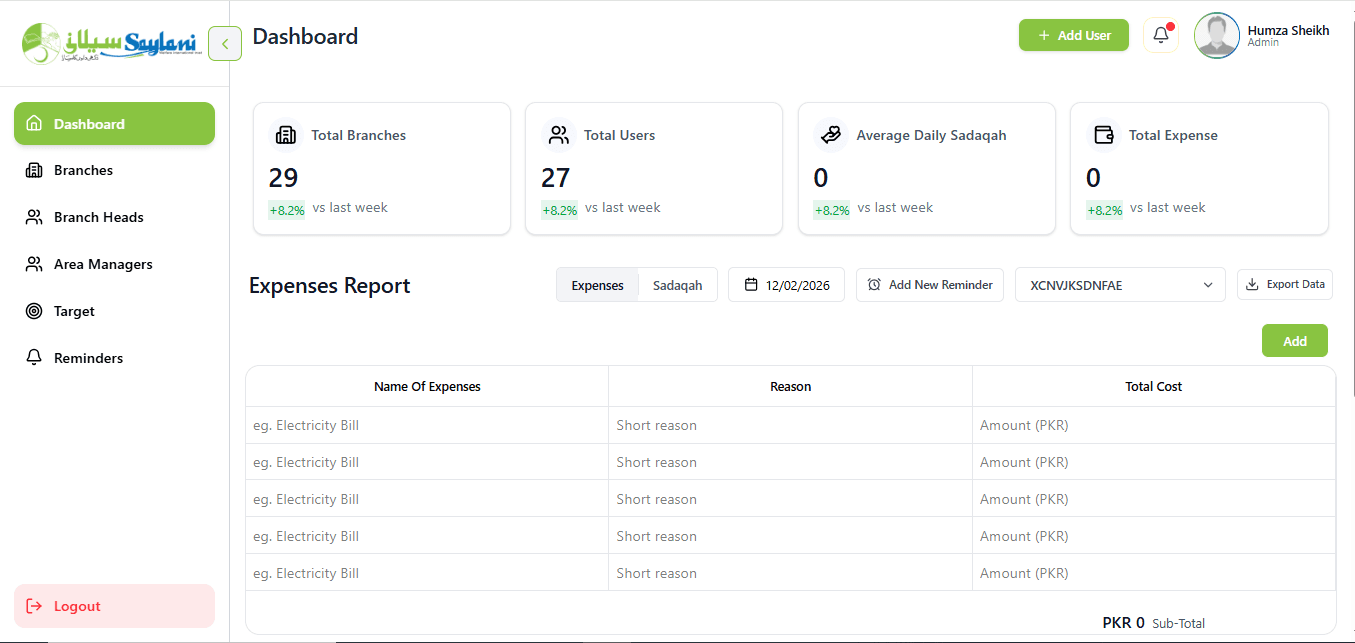
Task: Open Branch Heads from the sidebar
Action: click(x=33, y=217)
